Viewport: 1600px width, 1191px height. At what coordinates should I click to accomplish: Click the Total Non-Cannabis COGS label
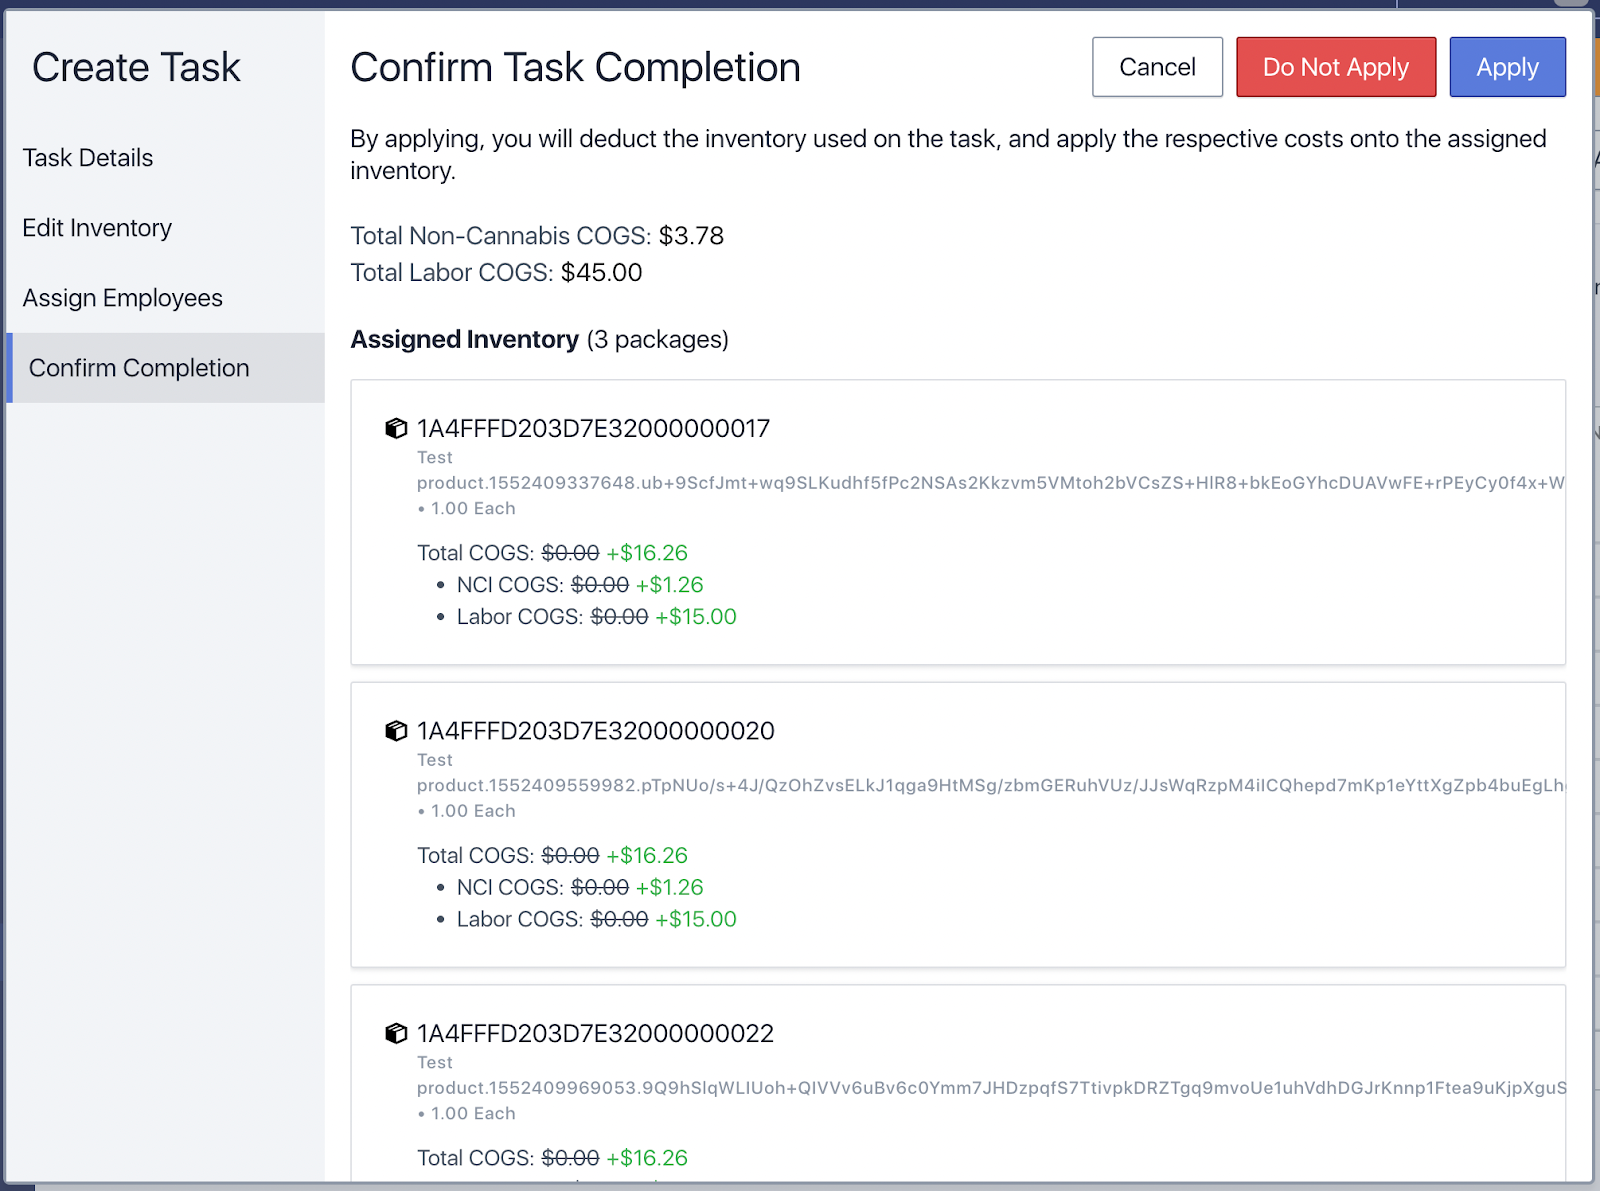coord(500,236)
